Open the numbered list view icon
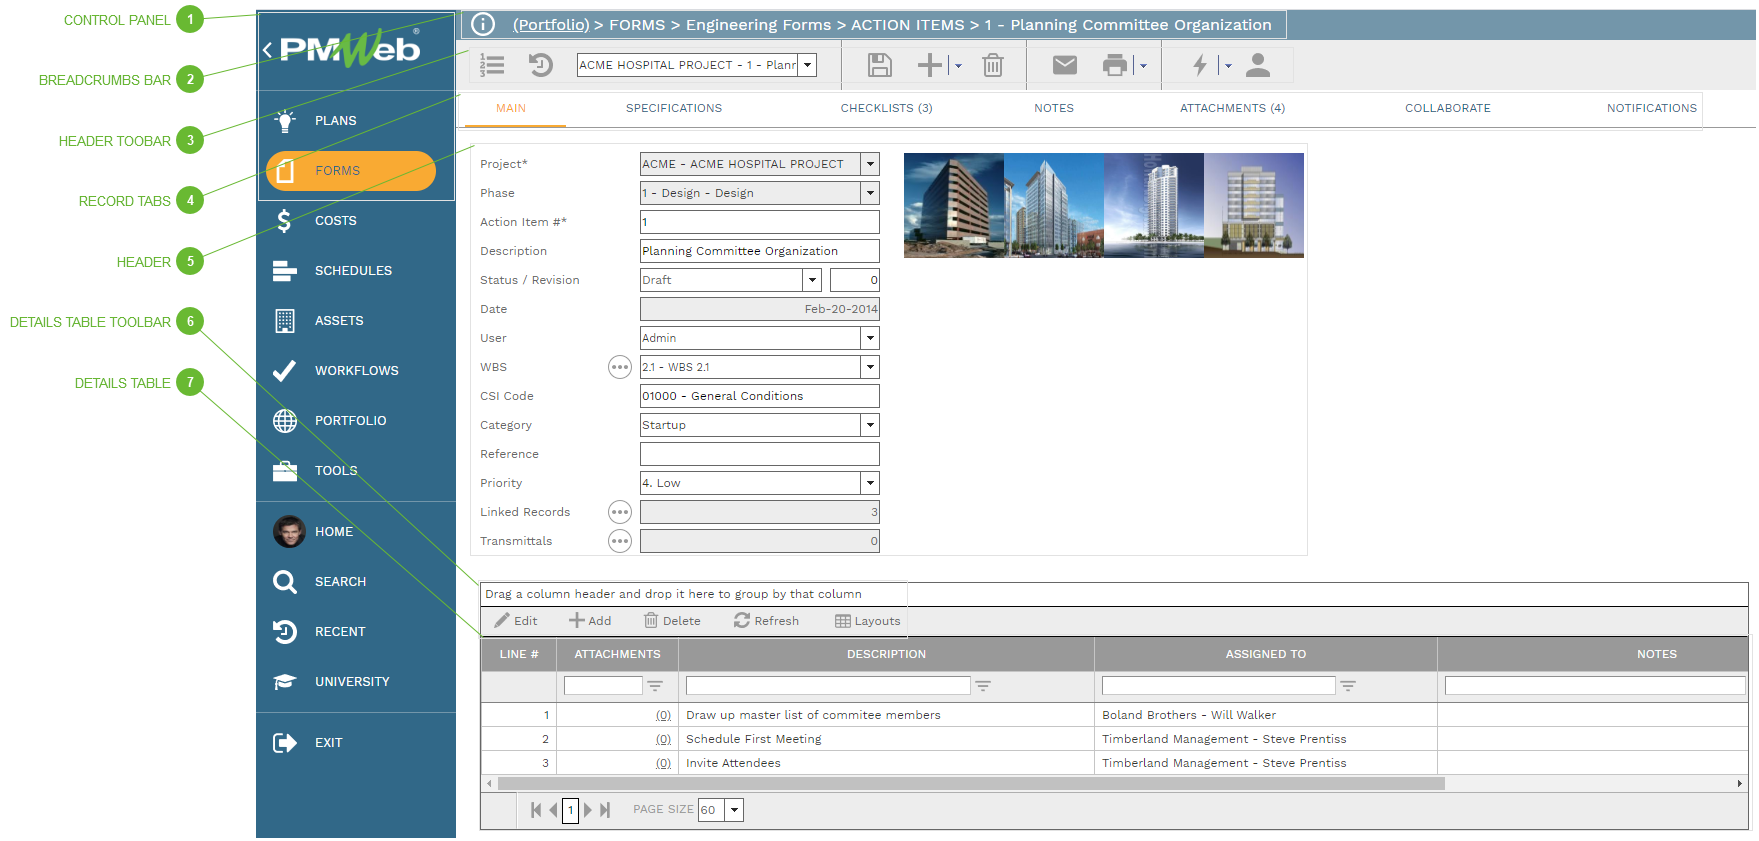Image resolution: width=1759 pixels, height=841 pixels. pos(492,65)
